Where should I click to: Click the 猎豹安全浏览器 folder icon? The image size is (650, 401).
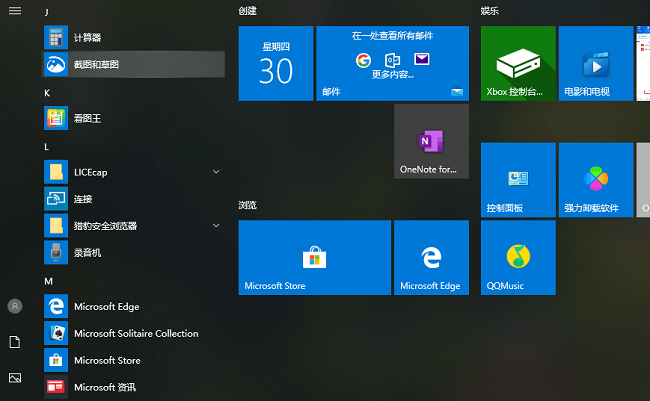[56, 226]
